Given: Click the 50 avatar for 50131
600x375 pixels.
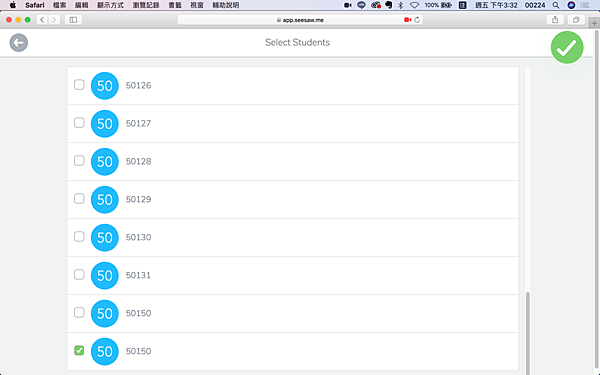Looking at the screenshot, I should point(104,276).
